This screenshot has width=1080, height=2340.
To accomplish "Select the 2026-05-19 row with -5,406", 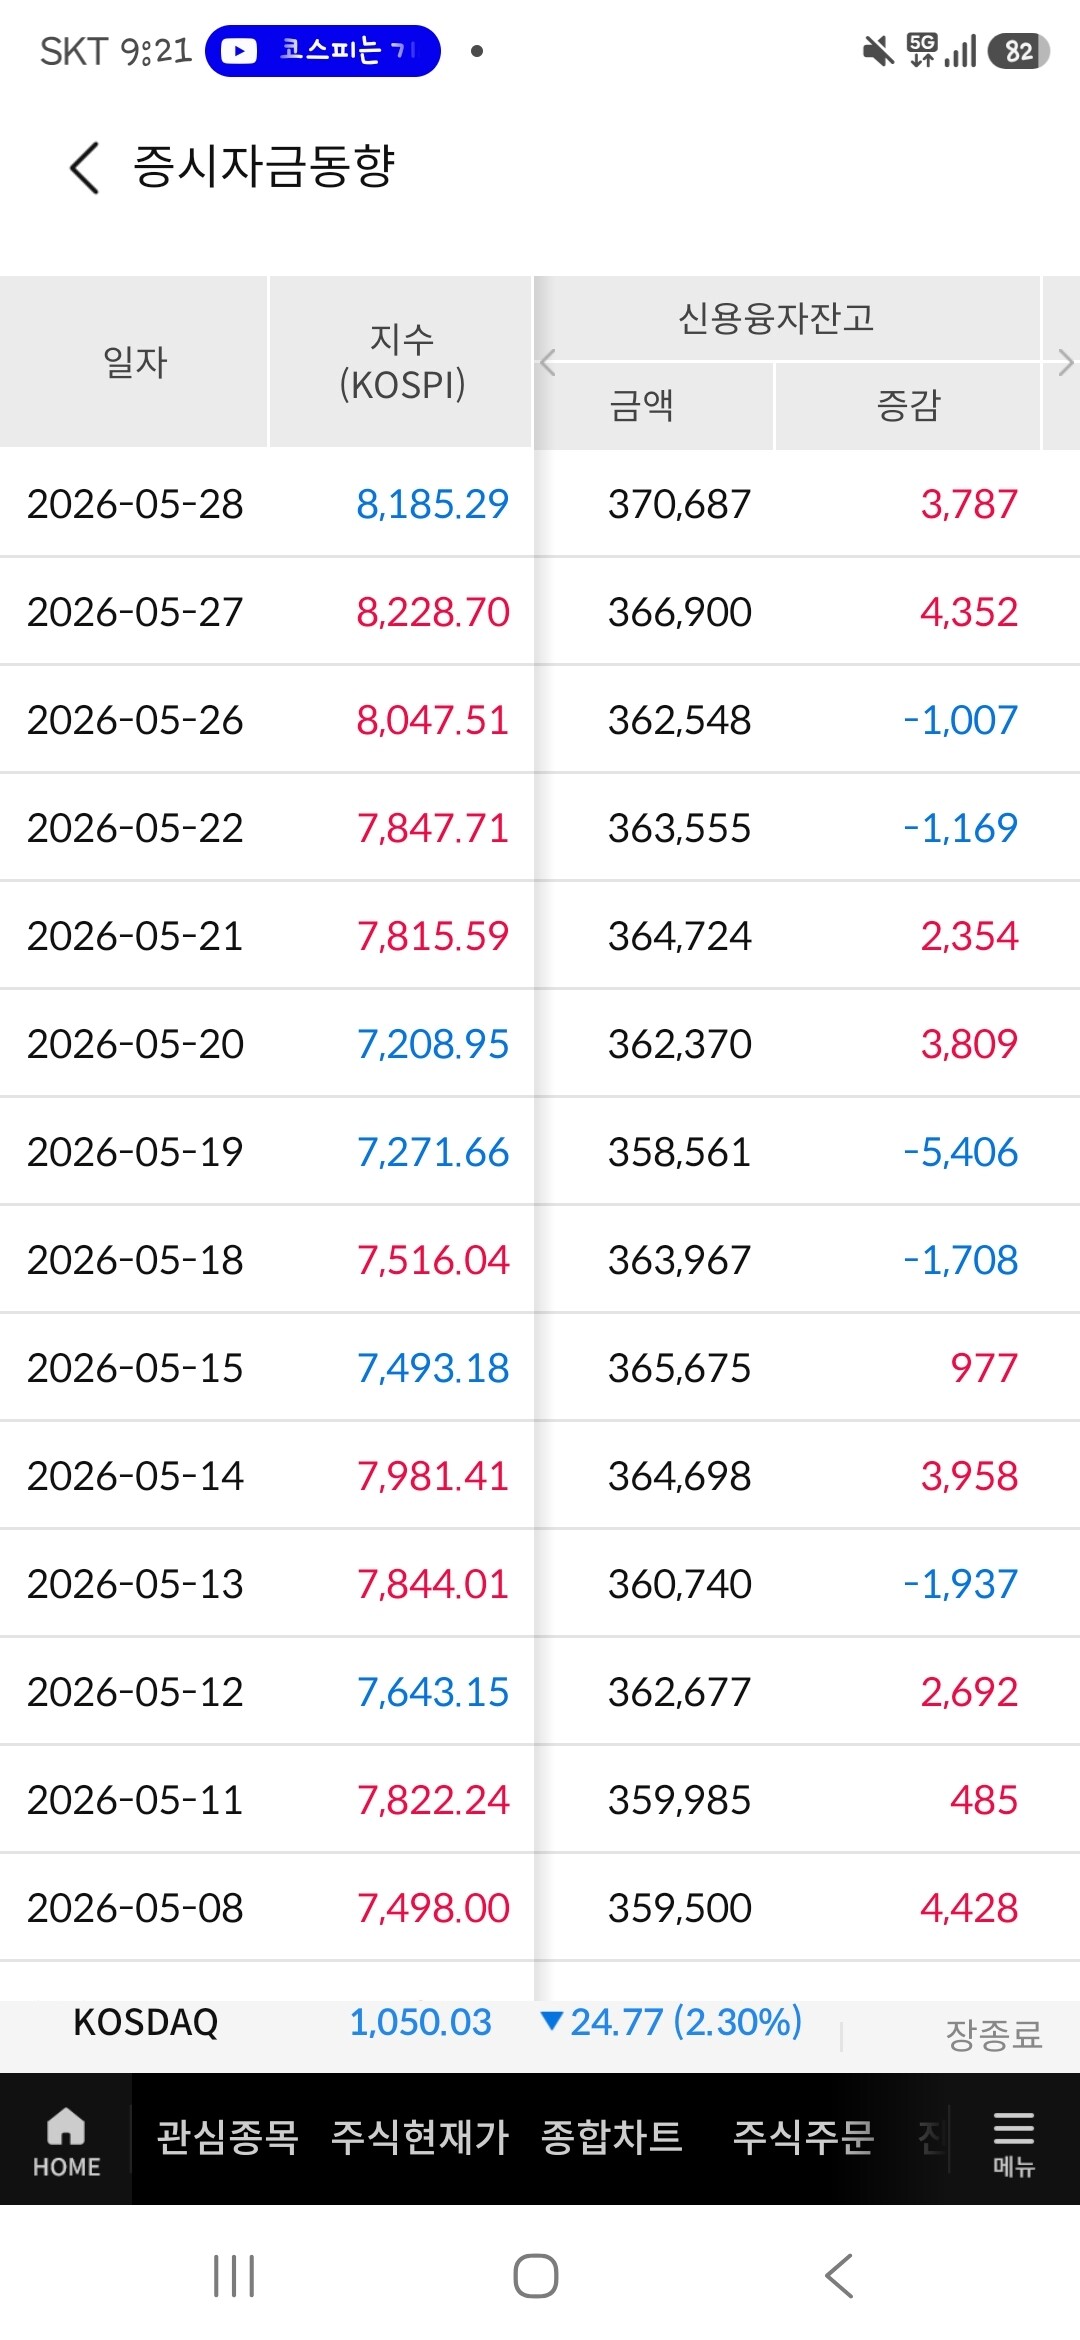I will tap(540, 1152).
